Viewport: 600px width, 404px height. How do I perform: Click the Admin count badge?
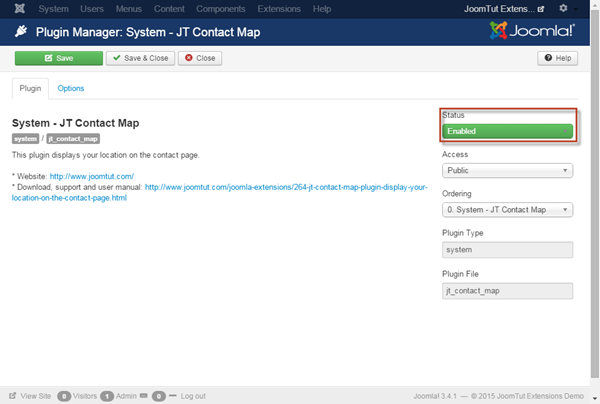[107, 396]
